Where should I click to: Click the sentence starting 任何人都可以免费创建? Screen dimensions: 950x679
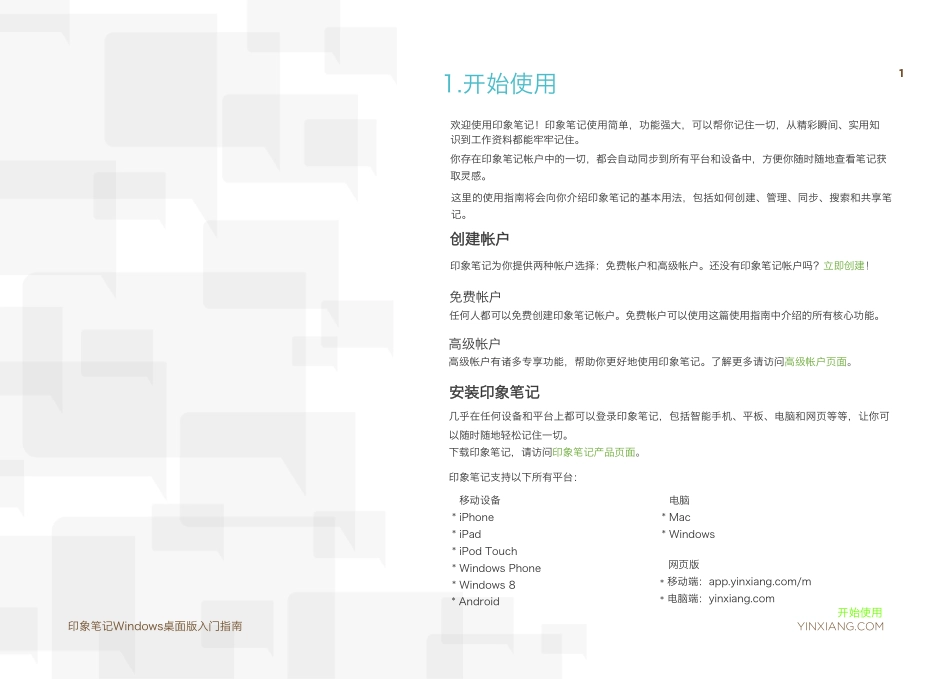(x=665, y=316)
